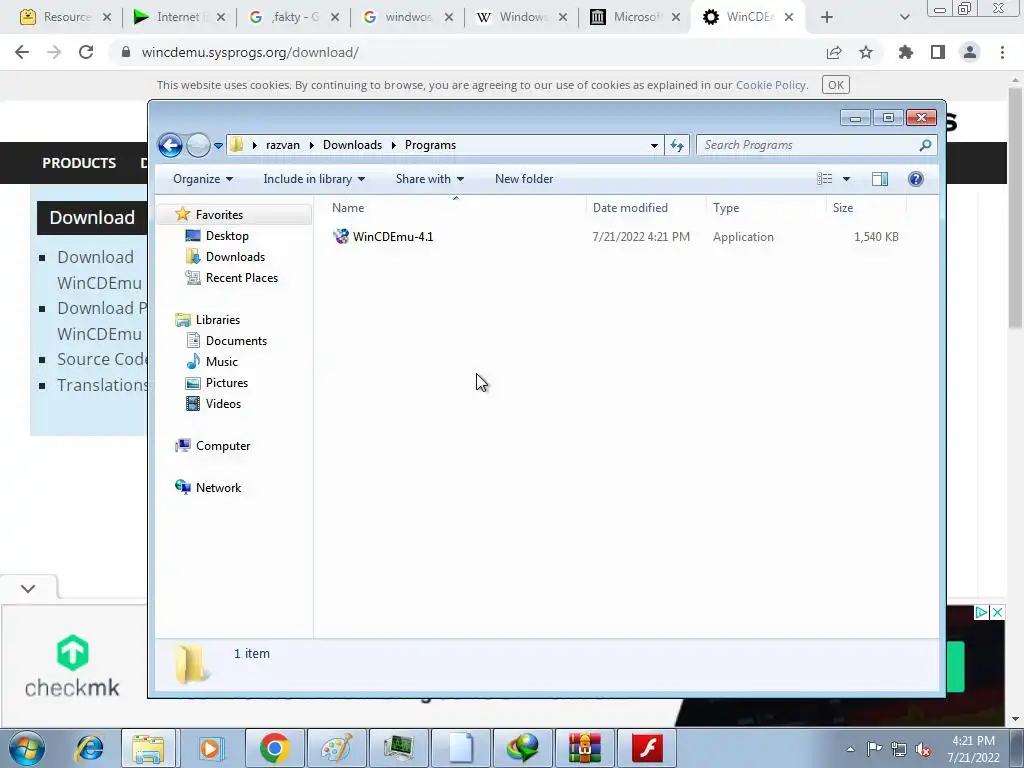Open Recent Places in the navigation pane
1024x768 pixels.
coord(242,278)
